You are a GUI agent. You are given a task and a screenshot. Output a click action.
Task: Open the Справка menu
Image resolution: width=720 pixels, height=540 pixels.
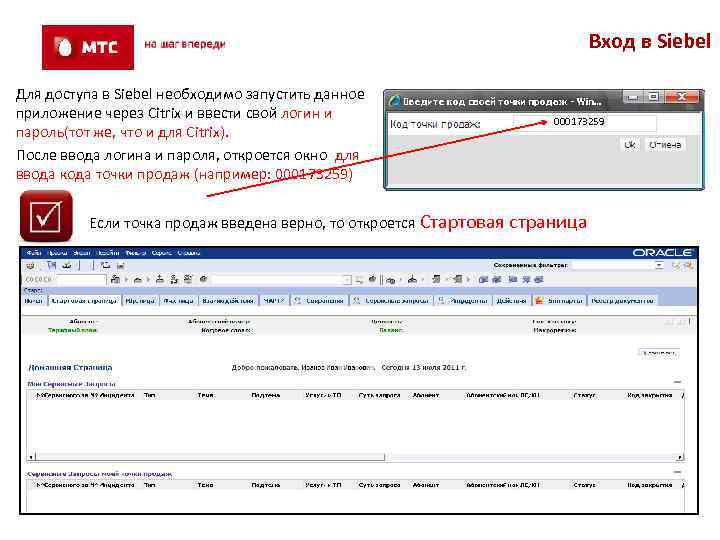point(189,253)
